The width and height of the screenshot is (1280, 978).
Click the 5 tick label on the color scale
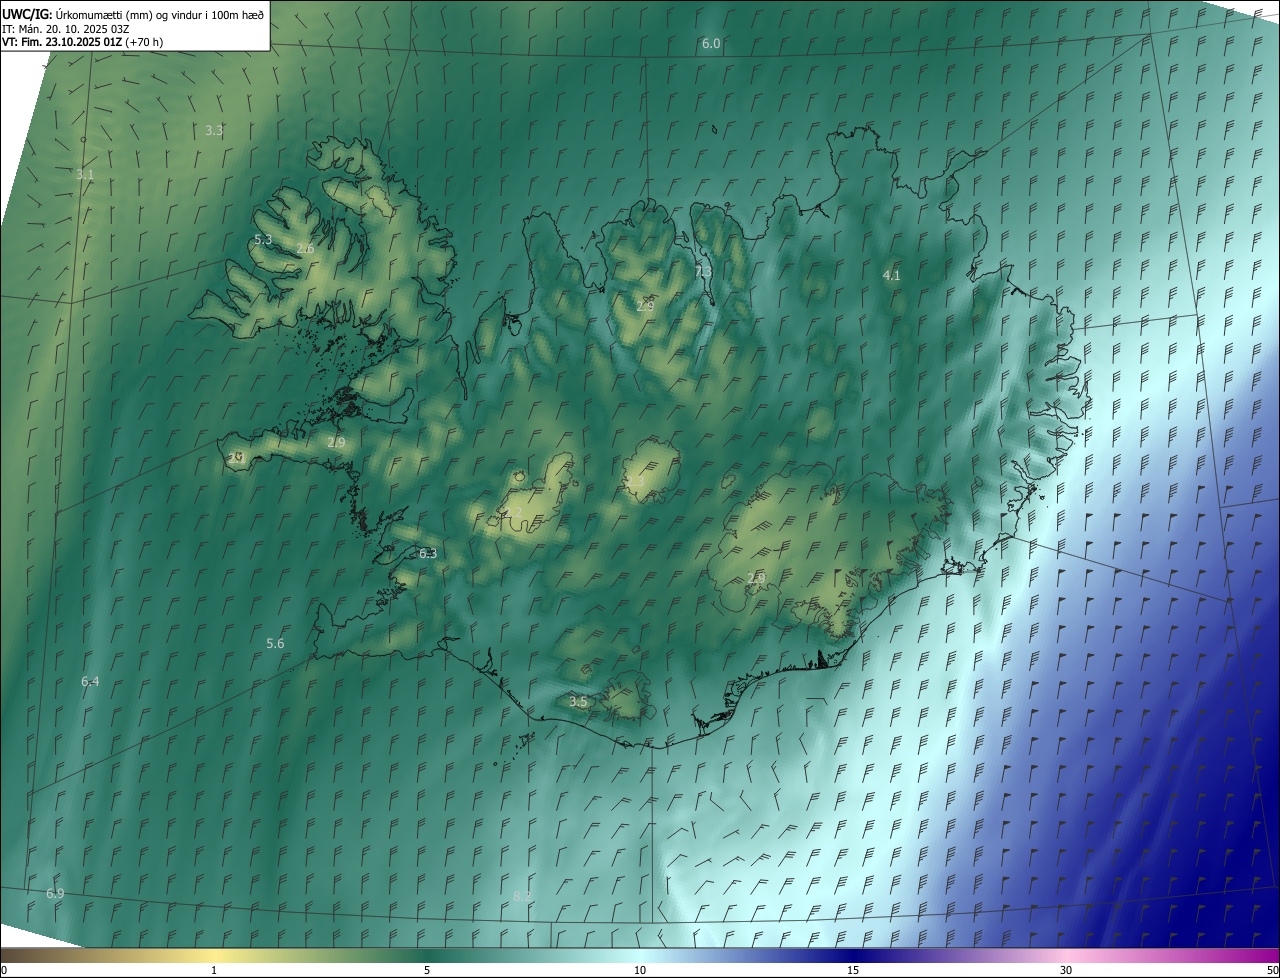(x=427, y=970)
